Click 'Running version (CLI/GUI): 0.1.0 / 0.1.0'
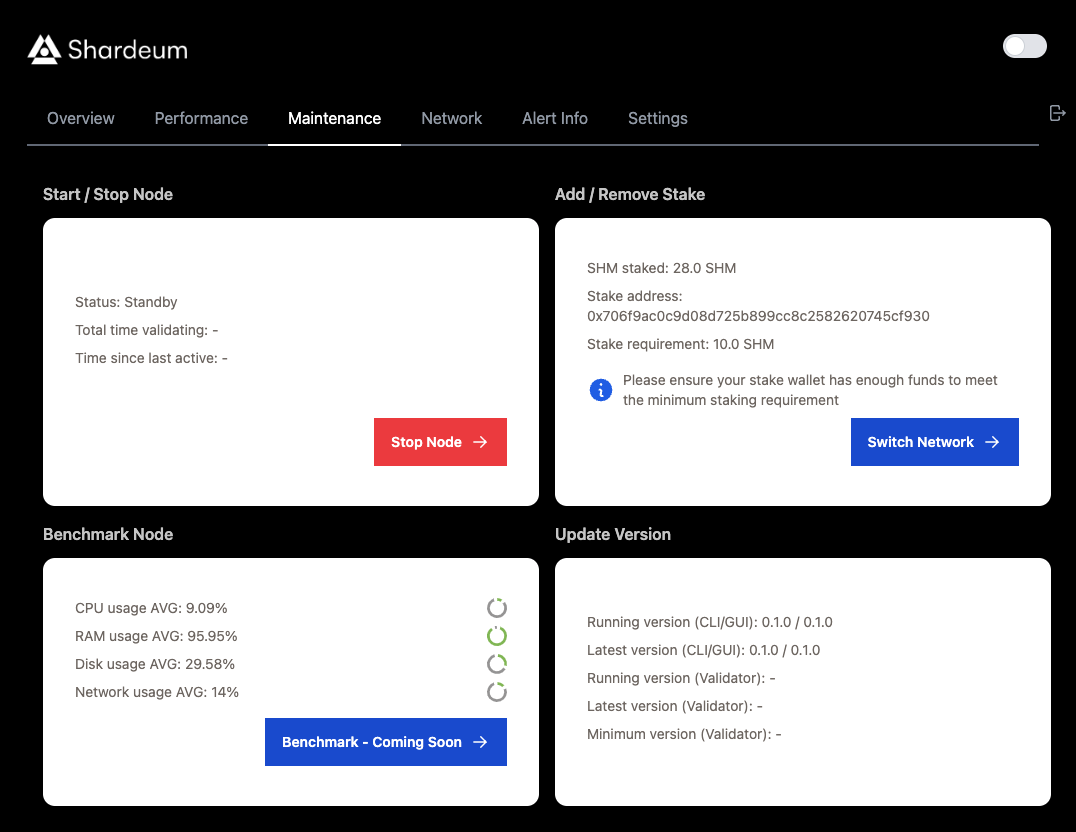The width and height of the screenshot is (1076, 832). pos(710,623)
